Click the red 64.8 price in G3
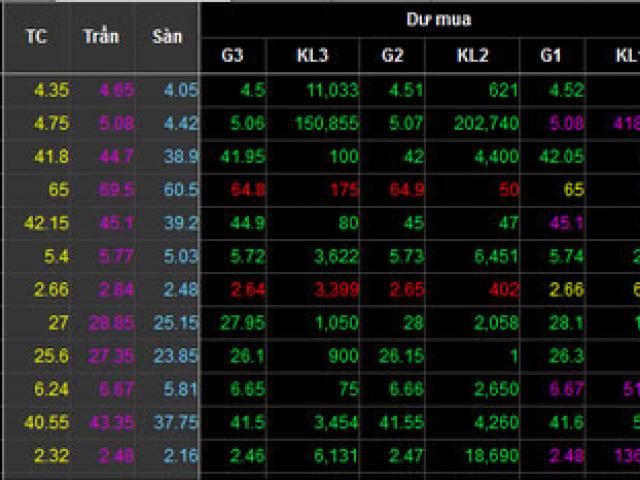Screen dimensions: 640x480 pyautogui.click(x=248, y=189)
